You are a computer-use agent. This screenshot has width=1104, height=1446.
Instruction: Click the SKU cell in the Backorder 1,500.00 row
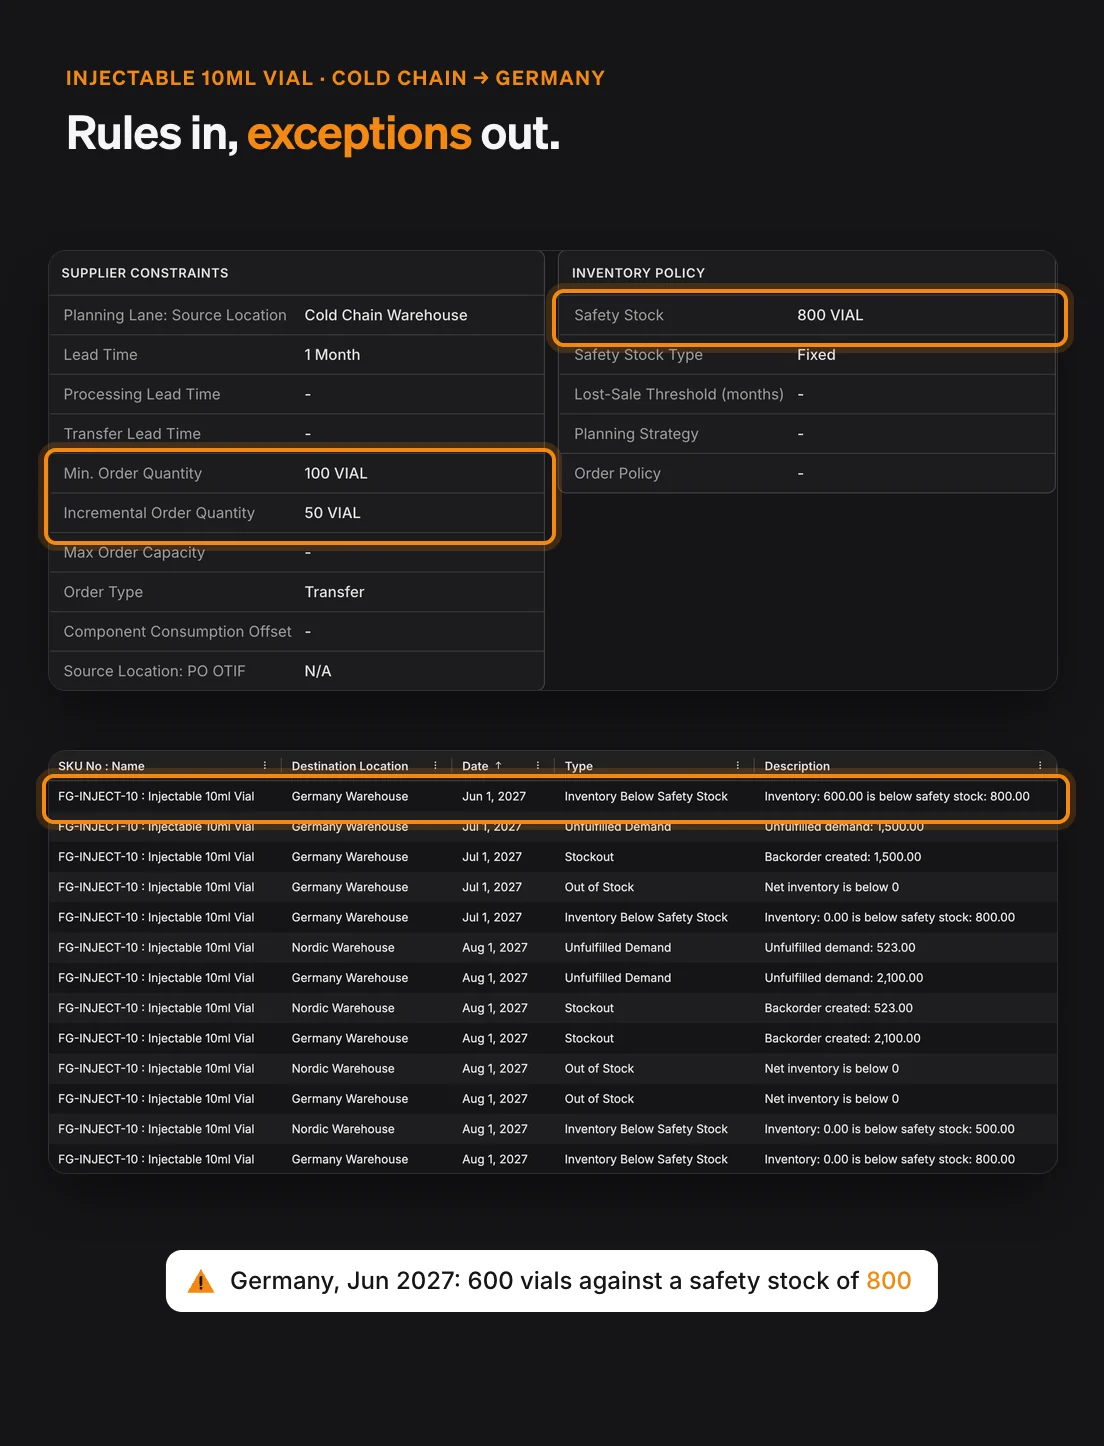tap(156, 857)
